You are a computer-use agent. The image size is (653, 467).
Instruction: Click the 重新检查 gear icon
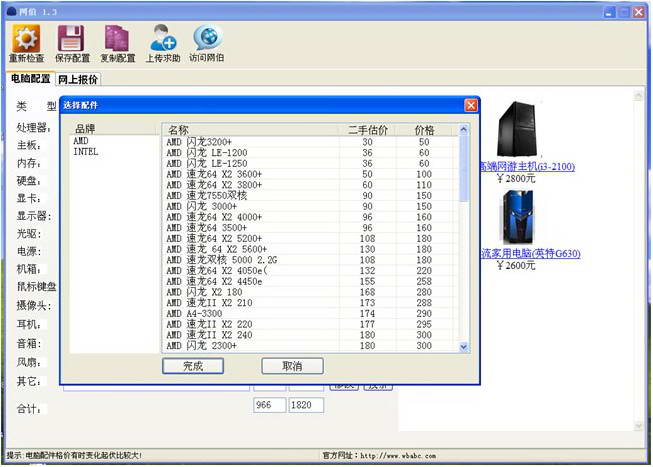(x=26, y=38)
